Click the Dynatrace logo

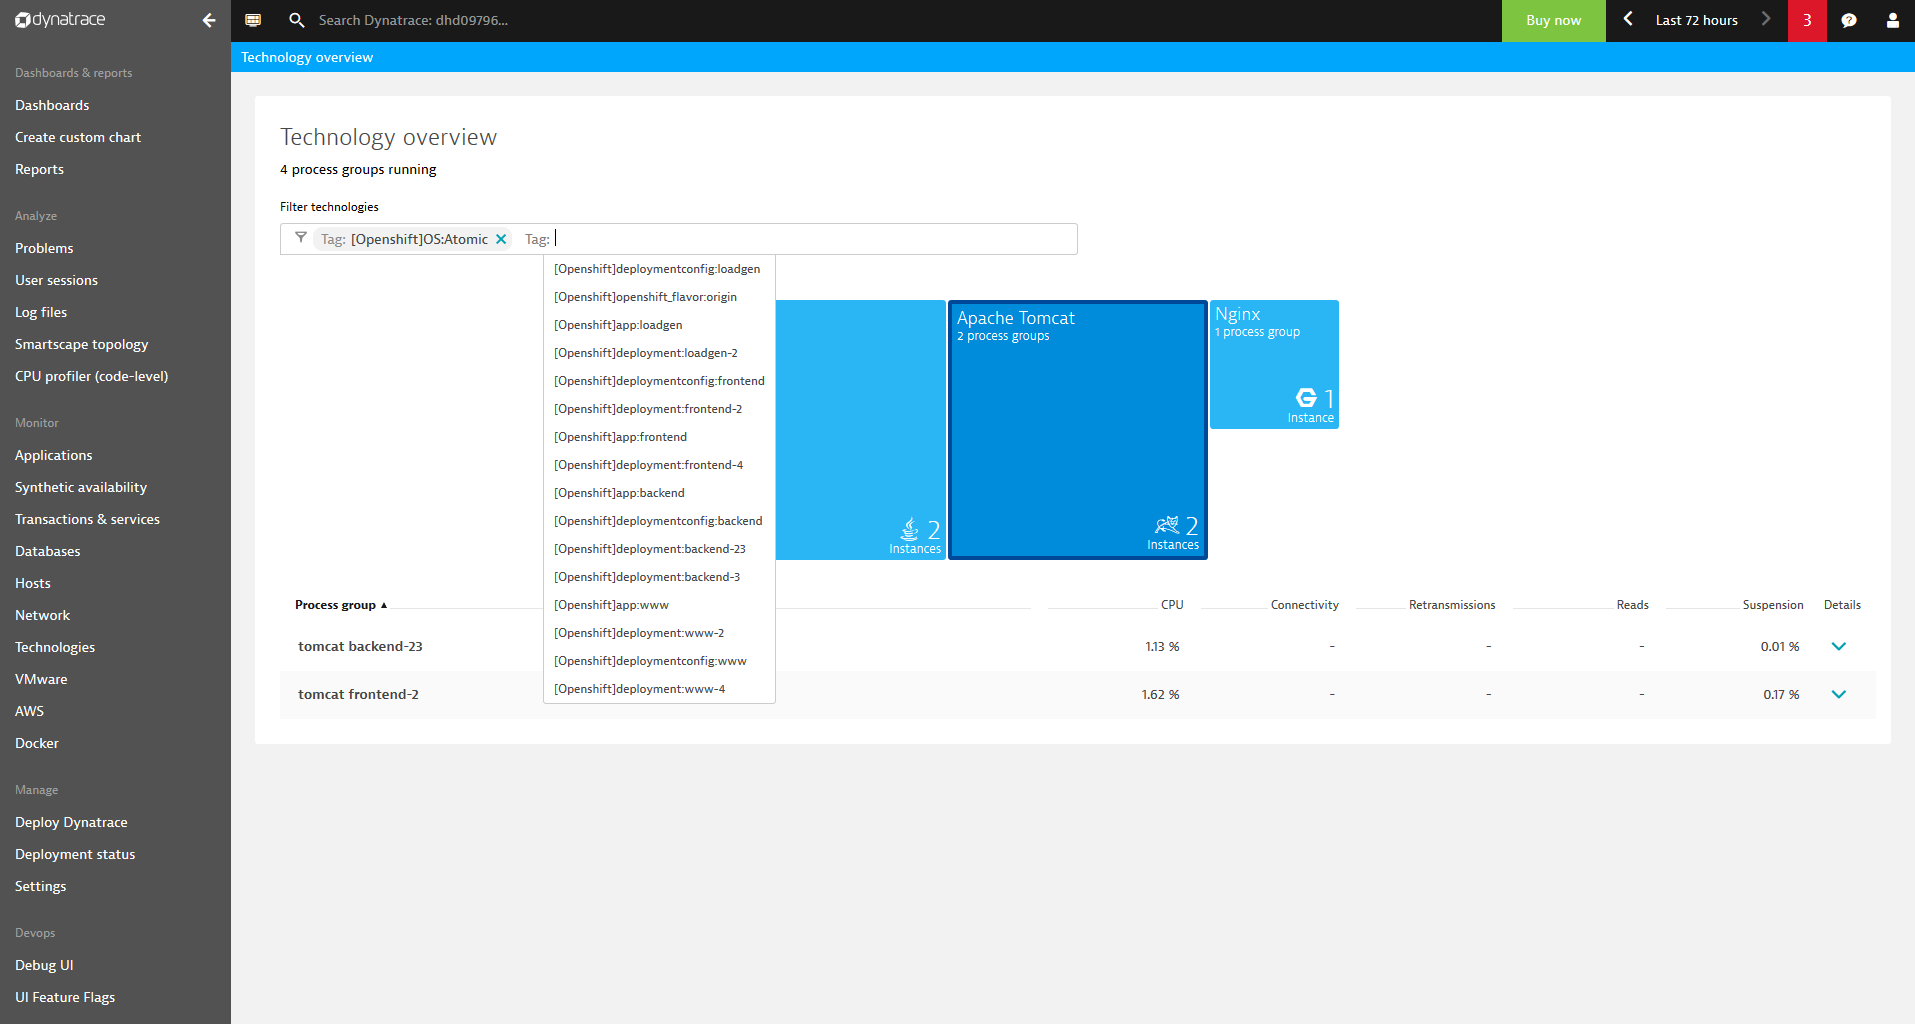point(60,20)
